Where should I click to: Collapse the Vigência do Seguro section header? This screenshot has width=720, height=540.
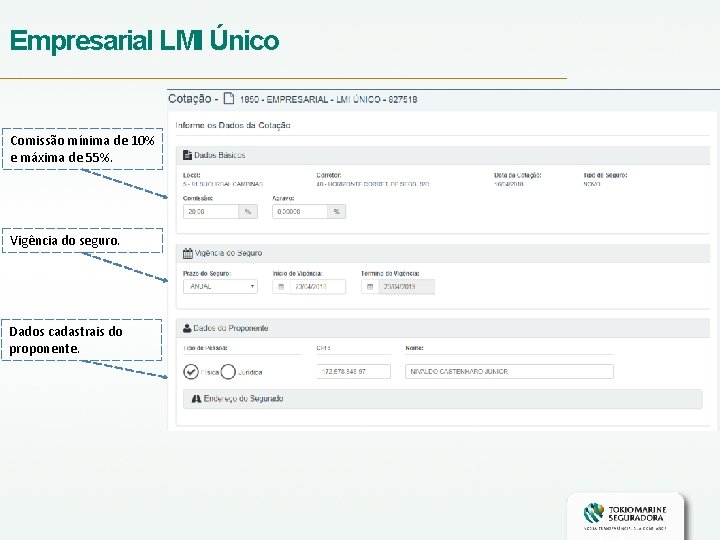coord(443,253)
